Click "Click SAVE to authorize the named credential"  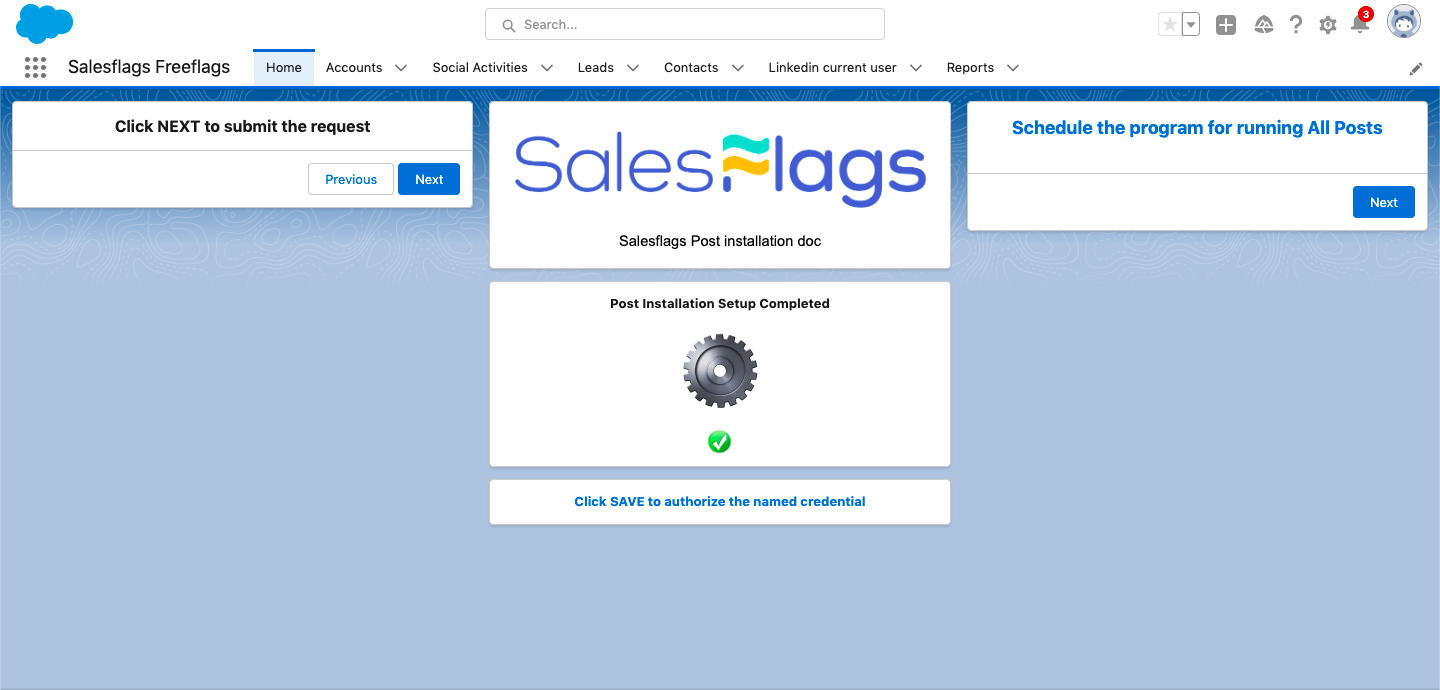(x=720, y=501)
